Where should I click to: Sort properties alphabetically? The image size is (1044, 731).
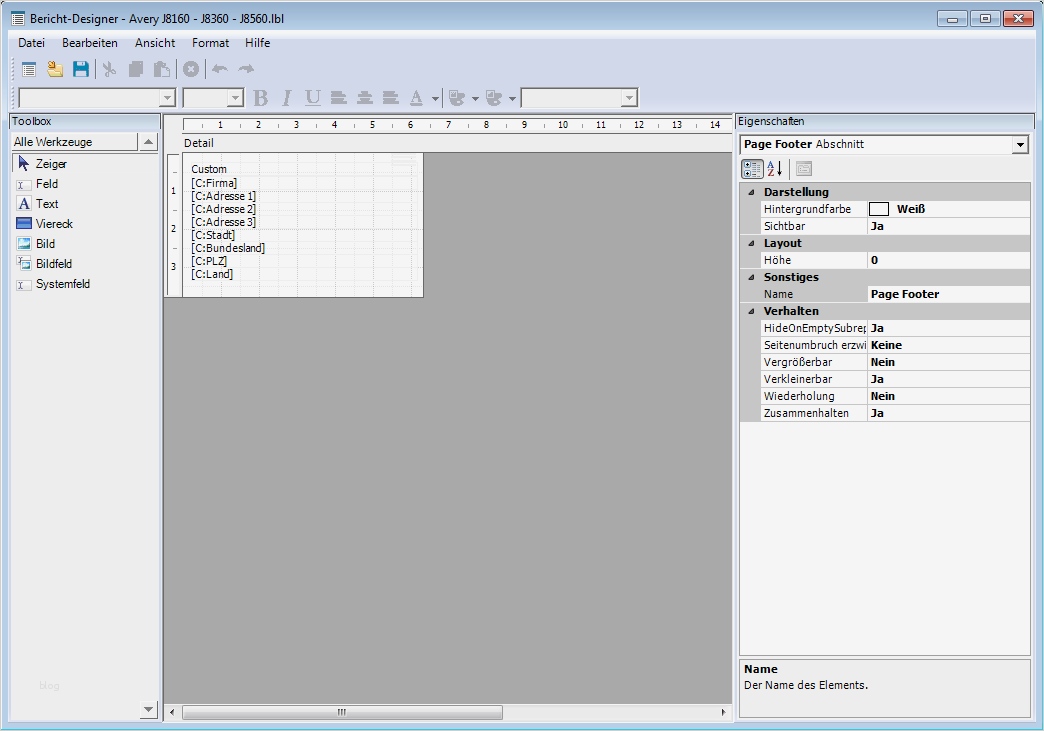[x=775, y=169]
